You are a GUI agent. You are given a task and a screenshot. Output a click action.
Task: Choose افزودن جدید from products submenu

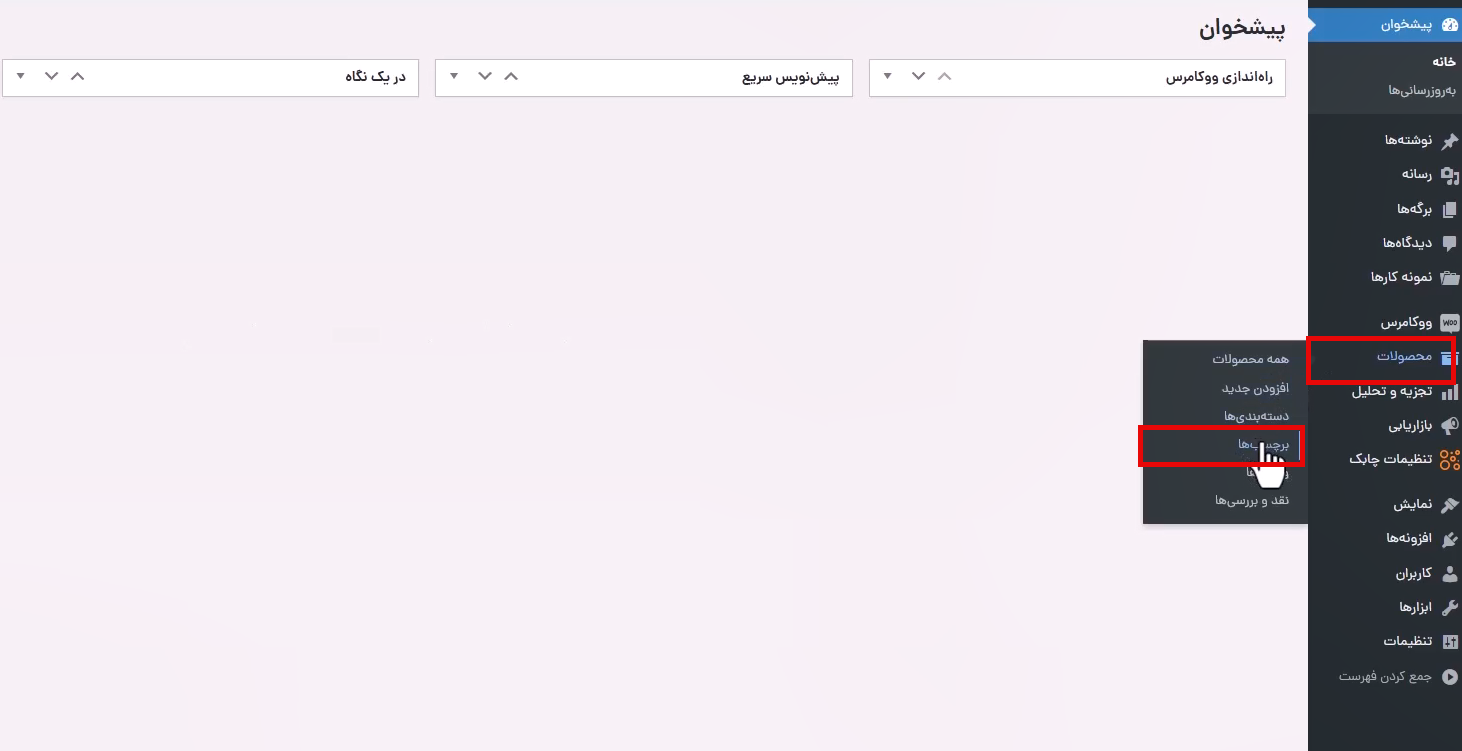point(1255,388)
